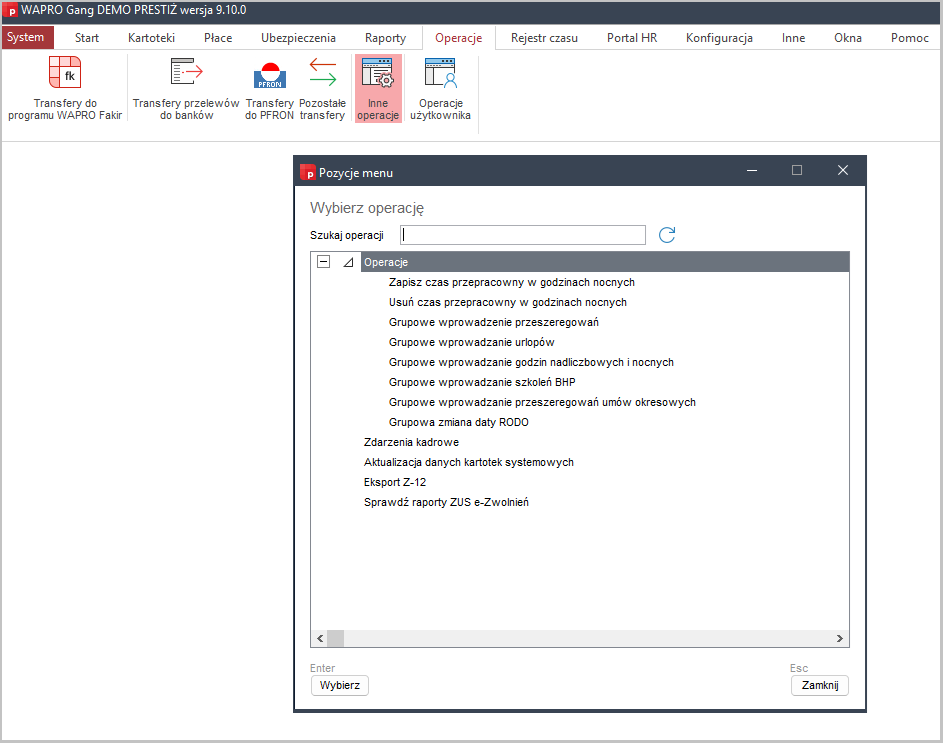
Task: Choose Grupowa zmiana daty RODO
Action: click(x=458, y=422)
